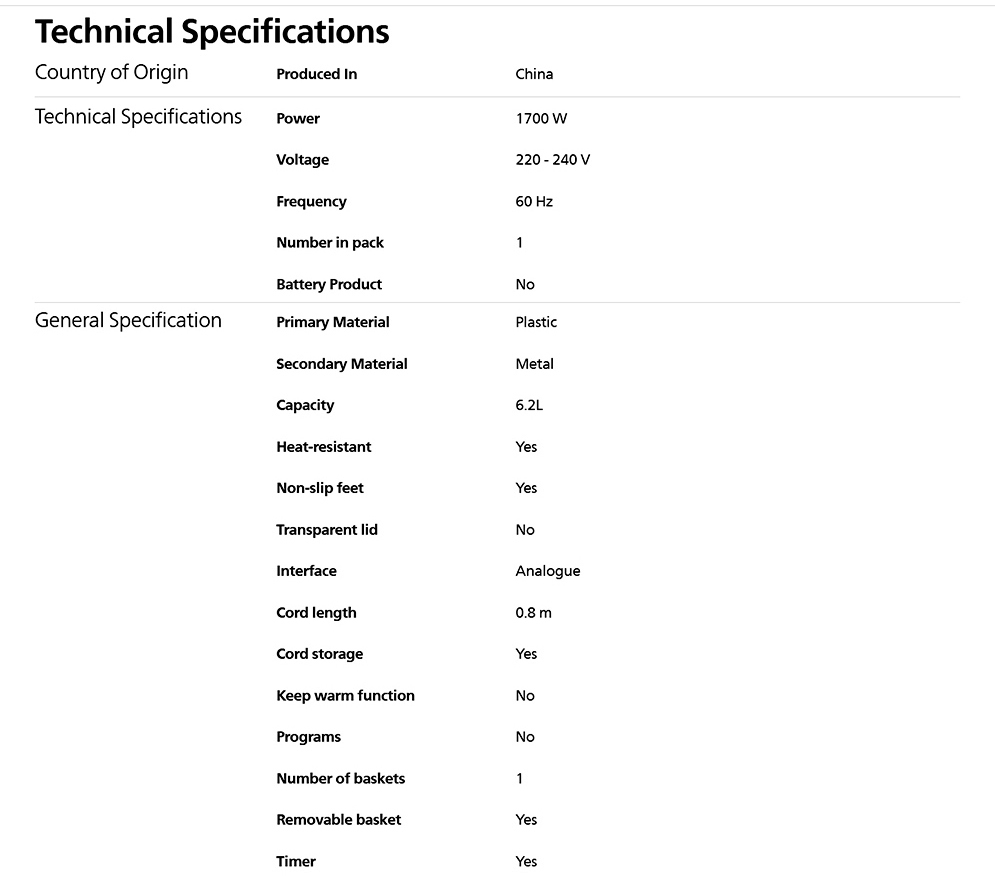Click the Power specification label

[298, 119]
